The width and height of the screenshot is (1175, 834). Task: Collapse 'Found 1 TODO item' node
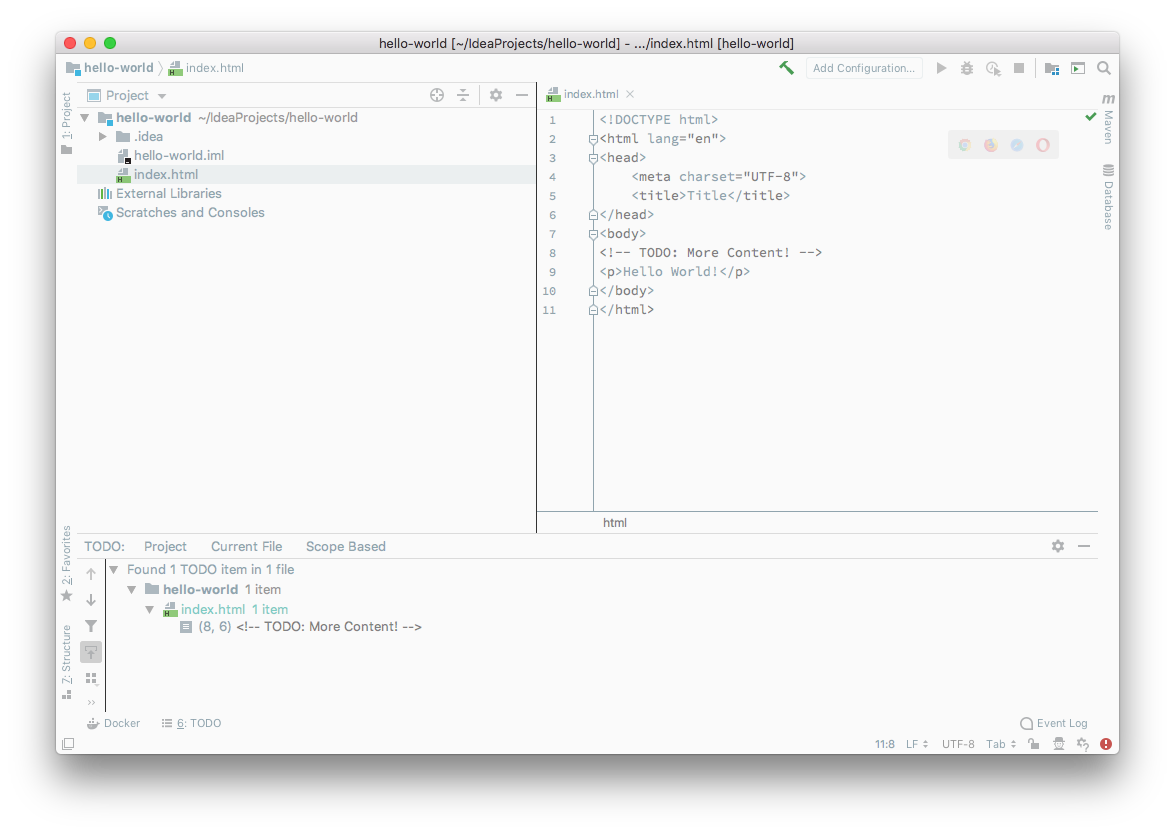[x=114, y=569]
